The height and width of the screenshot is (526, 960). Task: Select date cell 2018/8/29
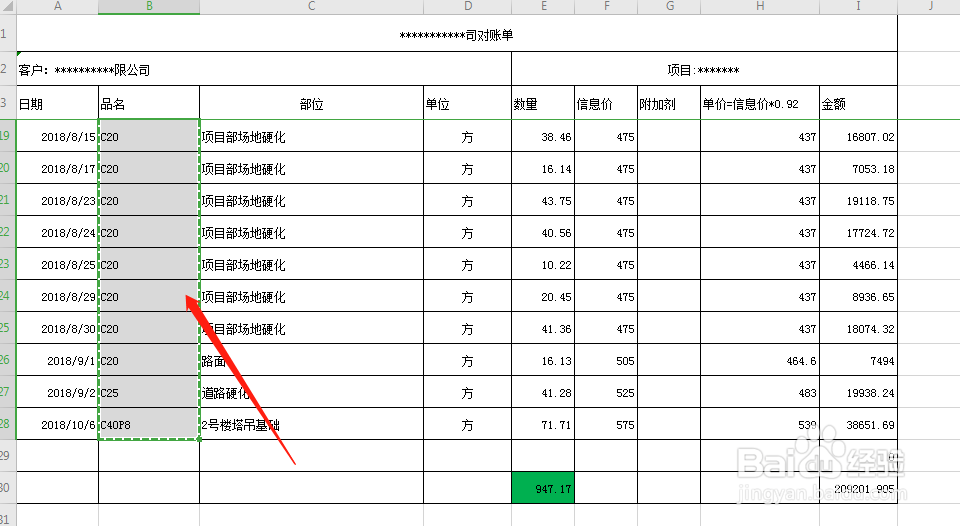[57, 296]
